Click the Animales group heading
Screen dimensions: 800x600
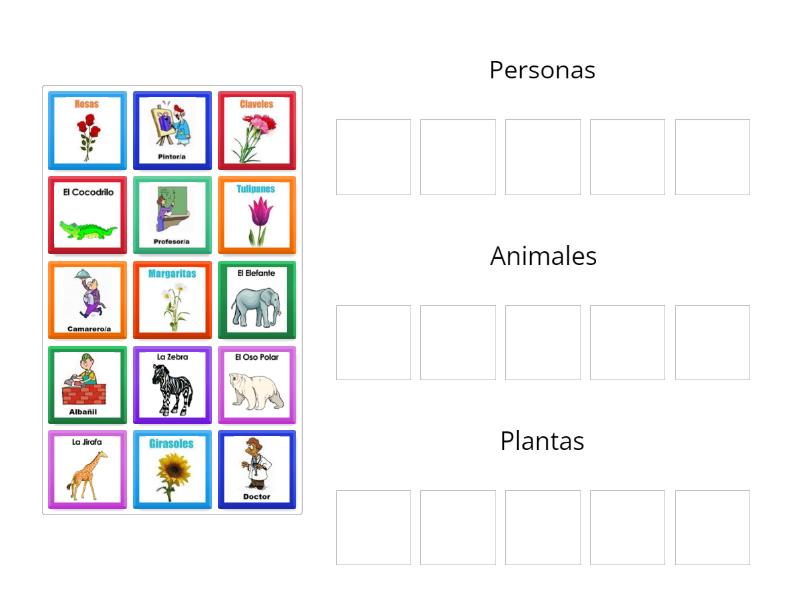542,255
